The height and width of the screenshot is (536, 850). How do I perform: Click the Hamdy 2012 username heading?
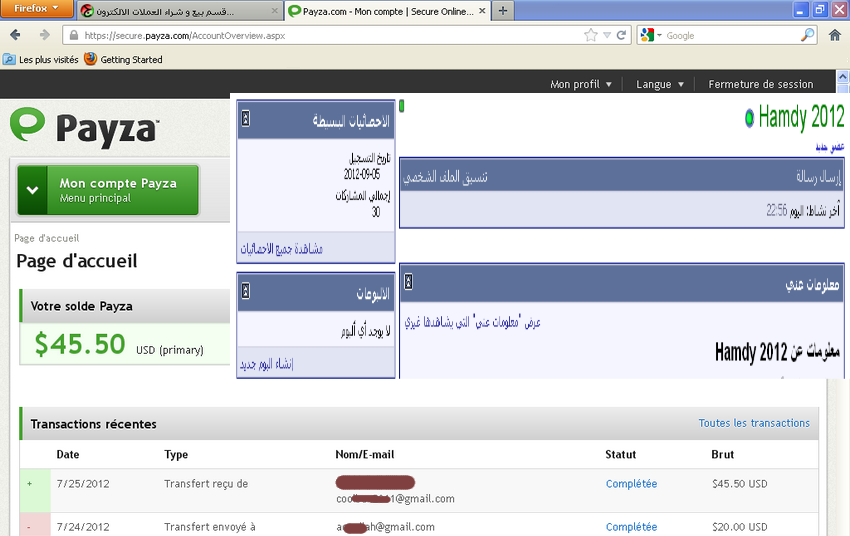[801, 118]
